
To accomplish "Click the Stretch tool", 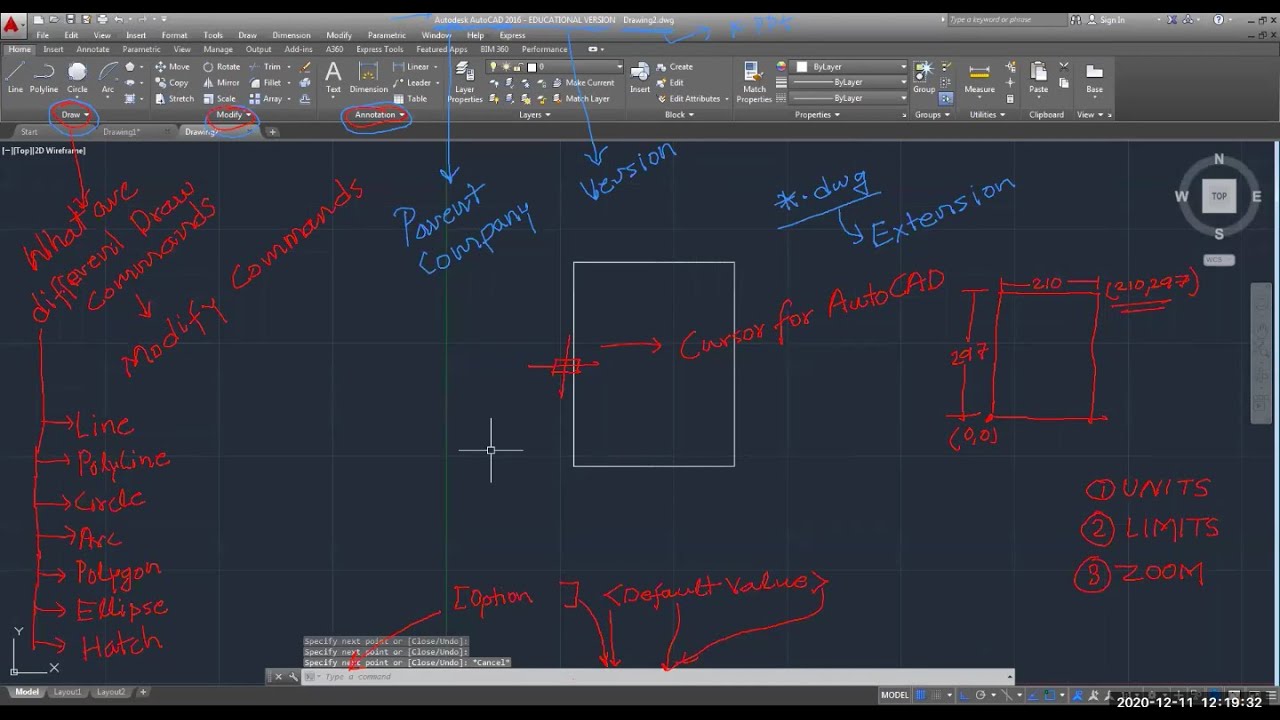I will click(174, 99).
